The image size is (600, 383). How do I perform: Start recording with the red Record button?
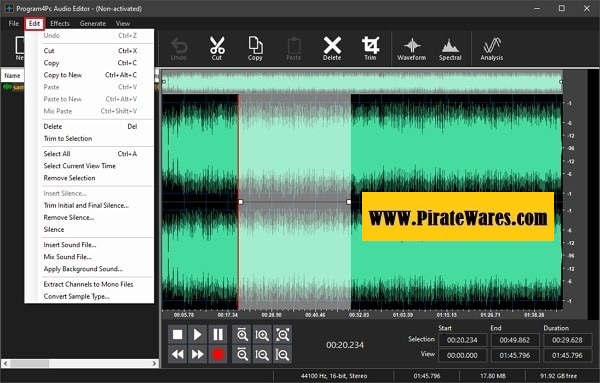tap(218, 355)
